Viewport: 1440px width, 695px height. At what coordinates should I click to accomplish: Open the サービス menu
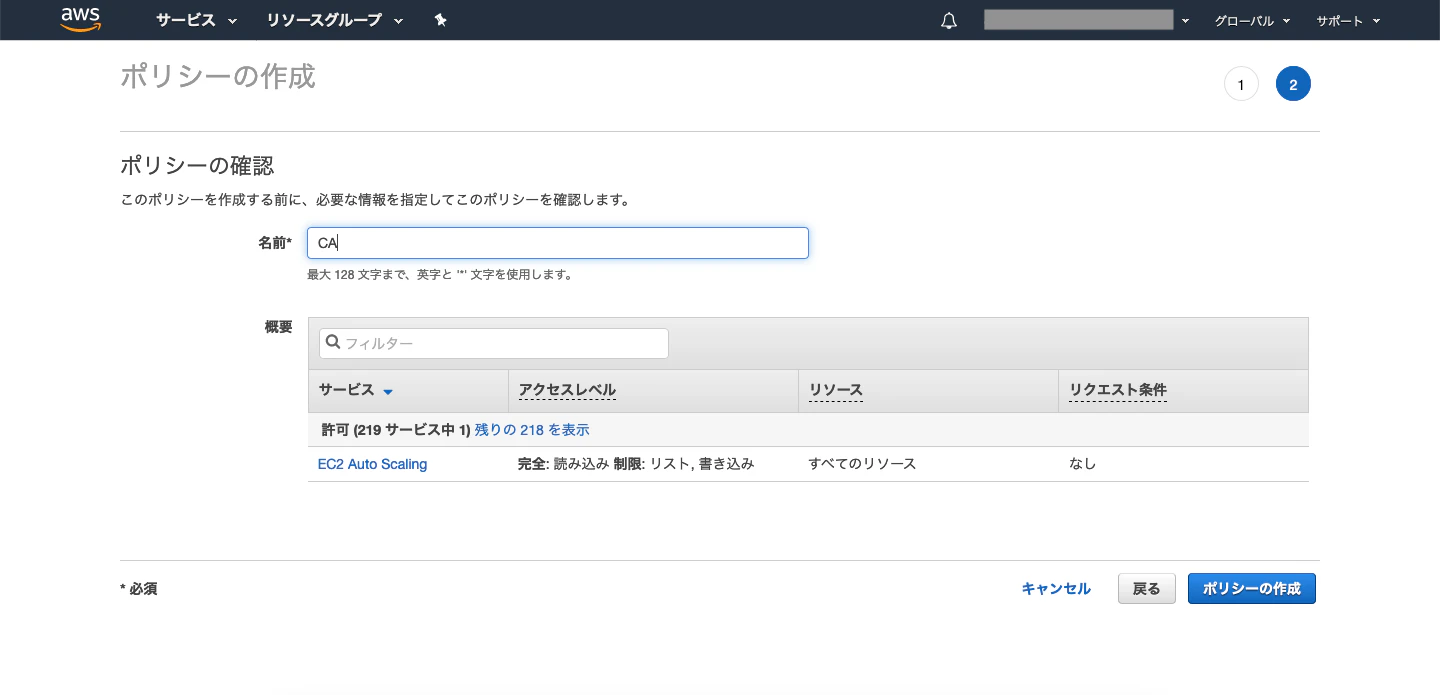point(196,20)
